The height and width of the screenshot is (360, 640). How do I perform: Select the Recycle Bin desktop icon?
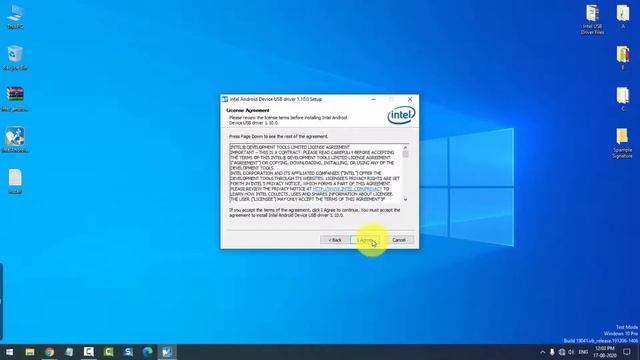click(15, 57)
